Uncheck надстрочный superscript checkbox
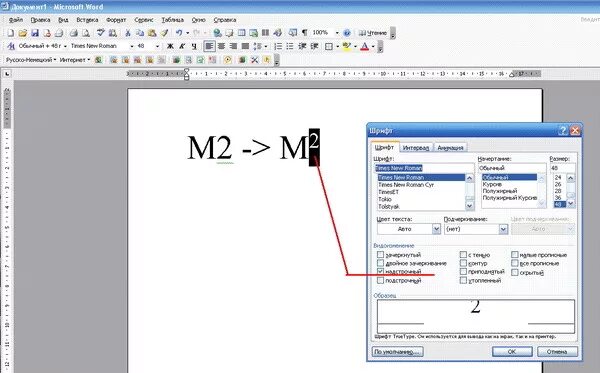Screen dimensions: 600x373 click(380, 271)
